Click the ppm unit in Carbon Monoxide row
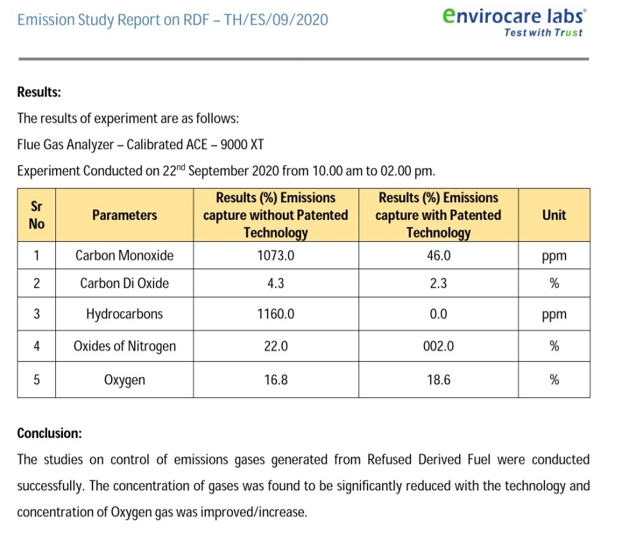Image resolution: width=632 pixels, height=553 pixels. (554, 256)
